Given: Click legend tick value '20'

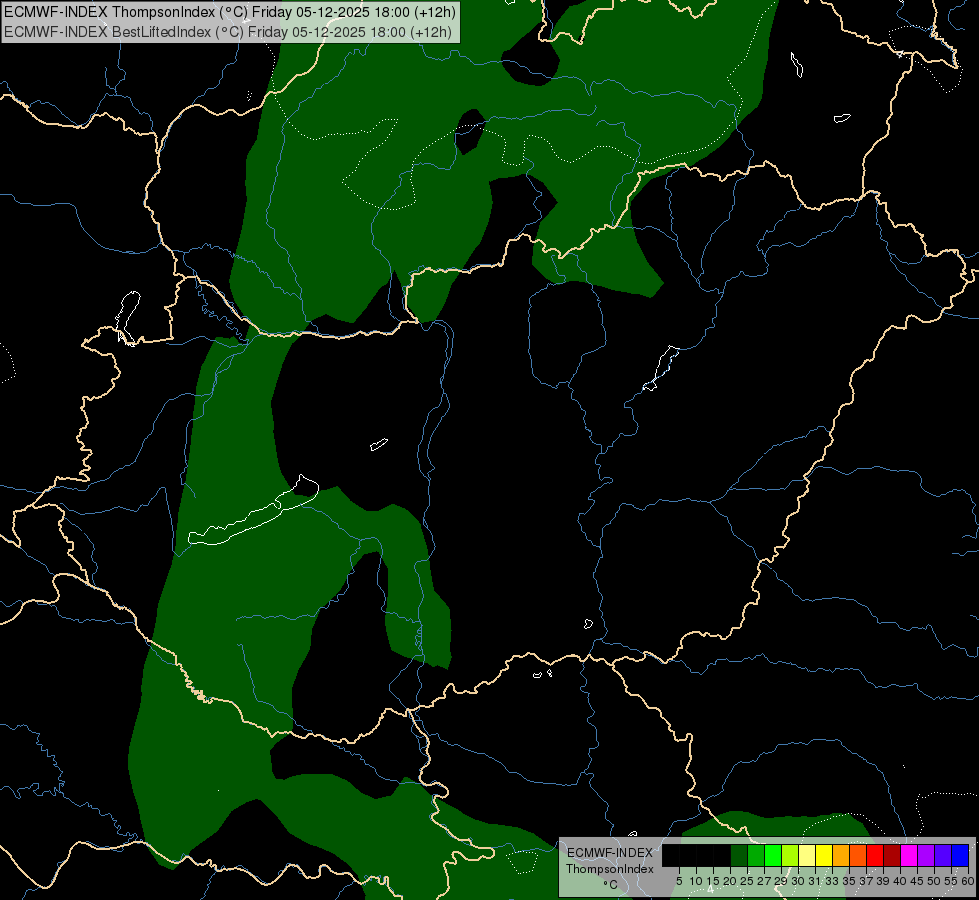Looking at the screenshot, I should click(730, 881).
